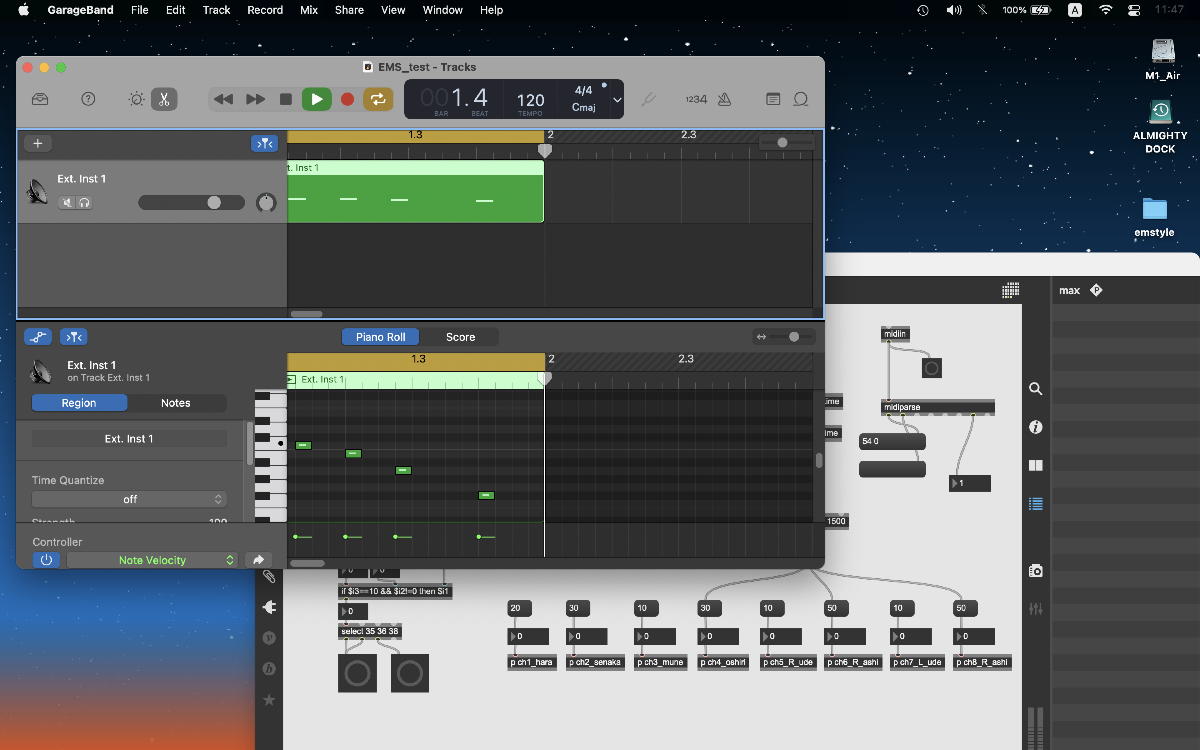Open the Note Velocity controller dropdown
The height and width of the screenshot is (750, 1200).
(153, 560)
